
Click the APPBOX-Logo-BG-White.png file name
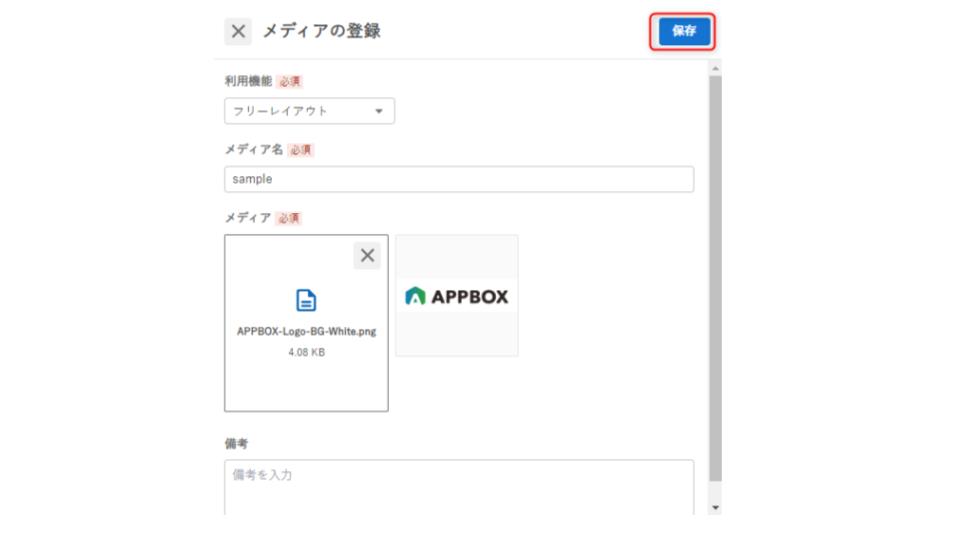pos(306,331)
